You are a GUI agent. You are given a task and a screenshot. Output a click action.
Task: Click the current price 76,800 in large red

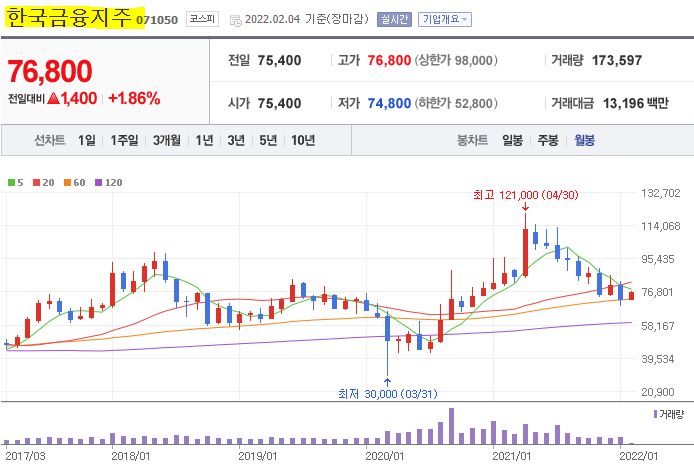click(50, 71)
